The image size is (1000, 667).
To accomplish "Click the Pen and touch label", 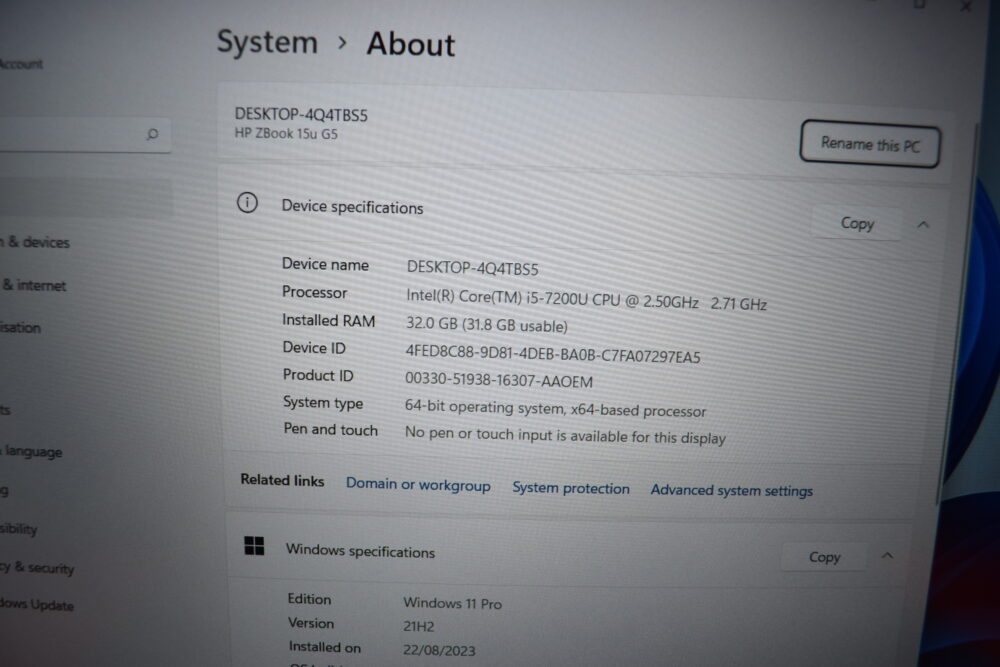I will (330, 430).
